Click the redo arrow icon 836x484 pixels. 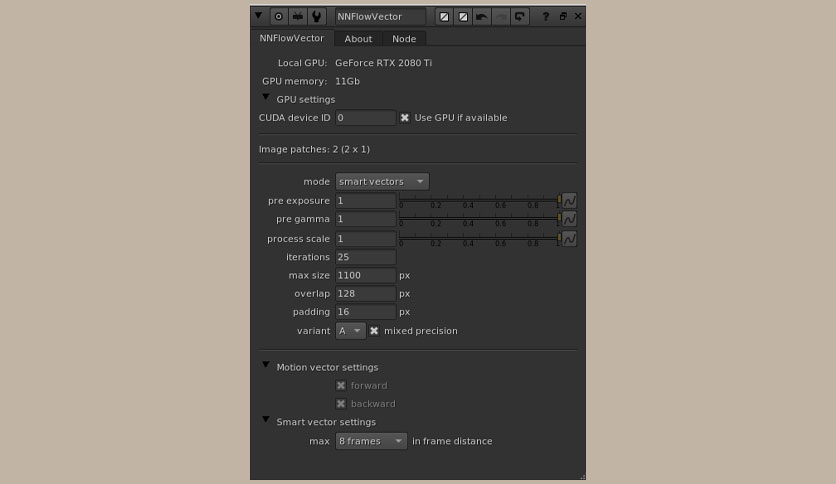click(501, 17)
